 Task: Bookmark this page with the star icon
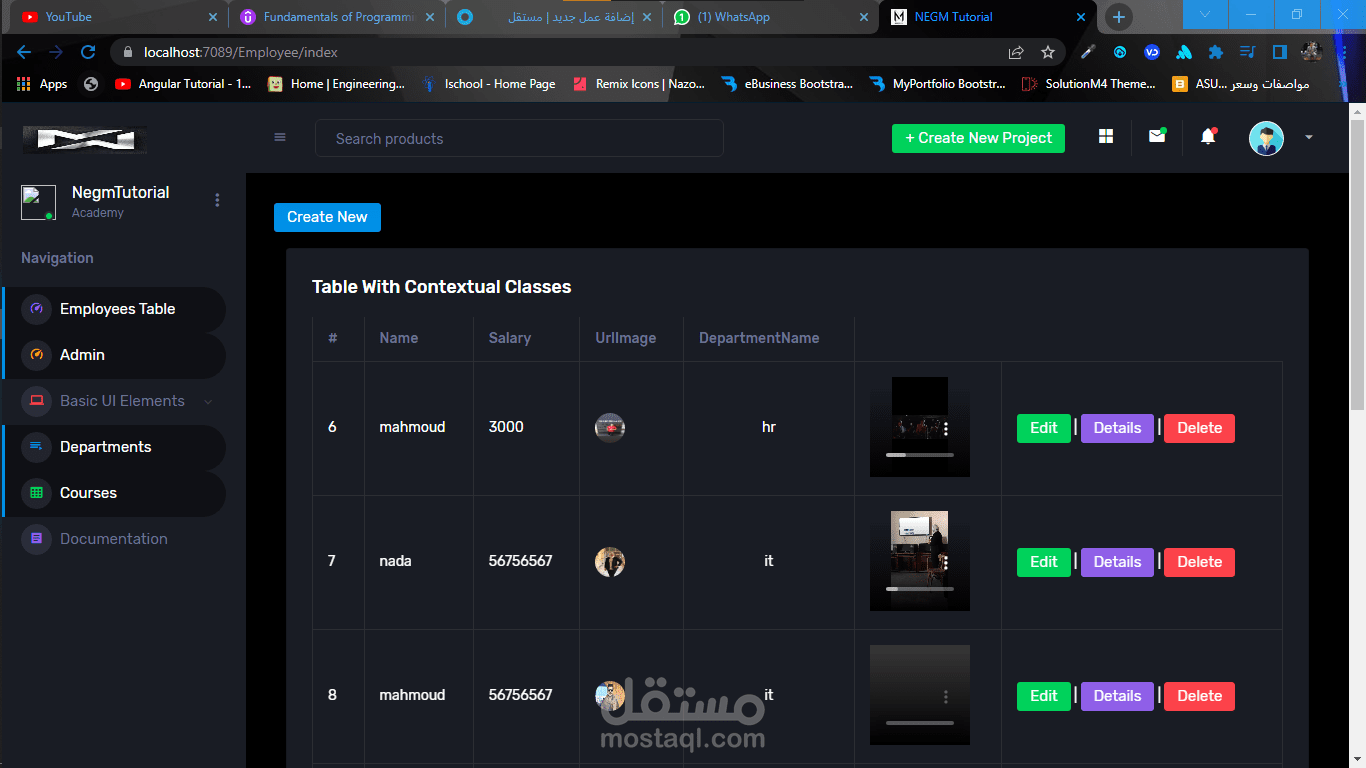click(x=1048, y=52)
